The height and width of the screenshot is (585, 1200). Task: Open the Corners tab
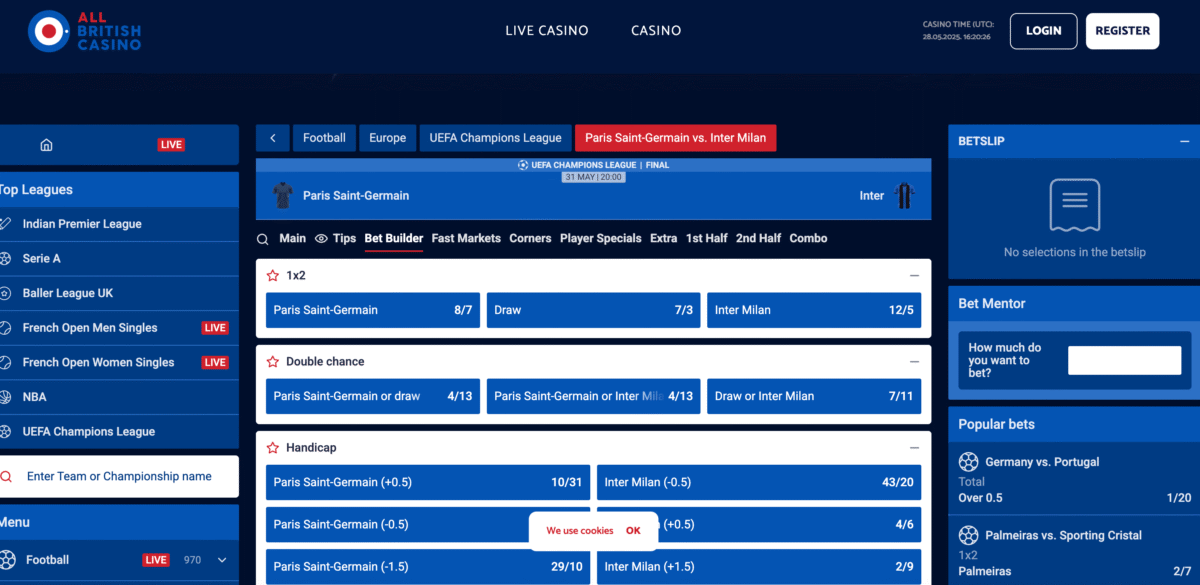click(x=530, y=239)
